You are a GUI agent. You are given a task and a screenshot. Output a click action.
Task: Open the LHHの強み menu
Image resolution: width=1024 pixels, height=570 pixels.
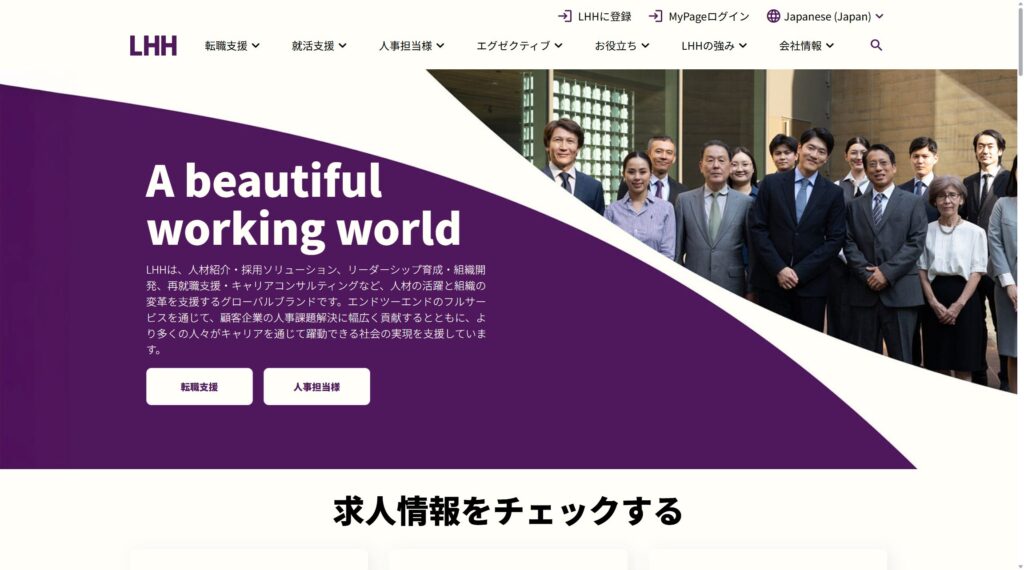coord(714,46)
